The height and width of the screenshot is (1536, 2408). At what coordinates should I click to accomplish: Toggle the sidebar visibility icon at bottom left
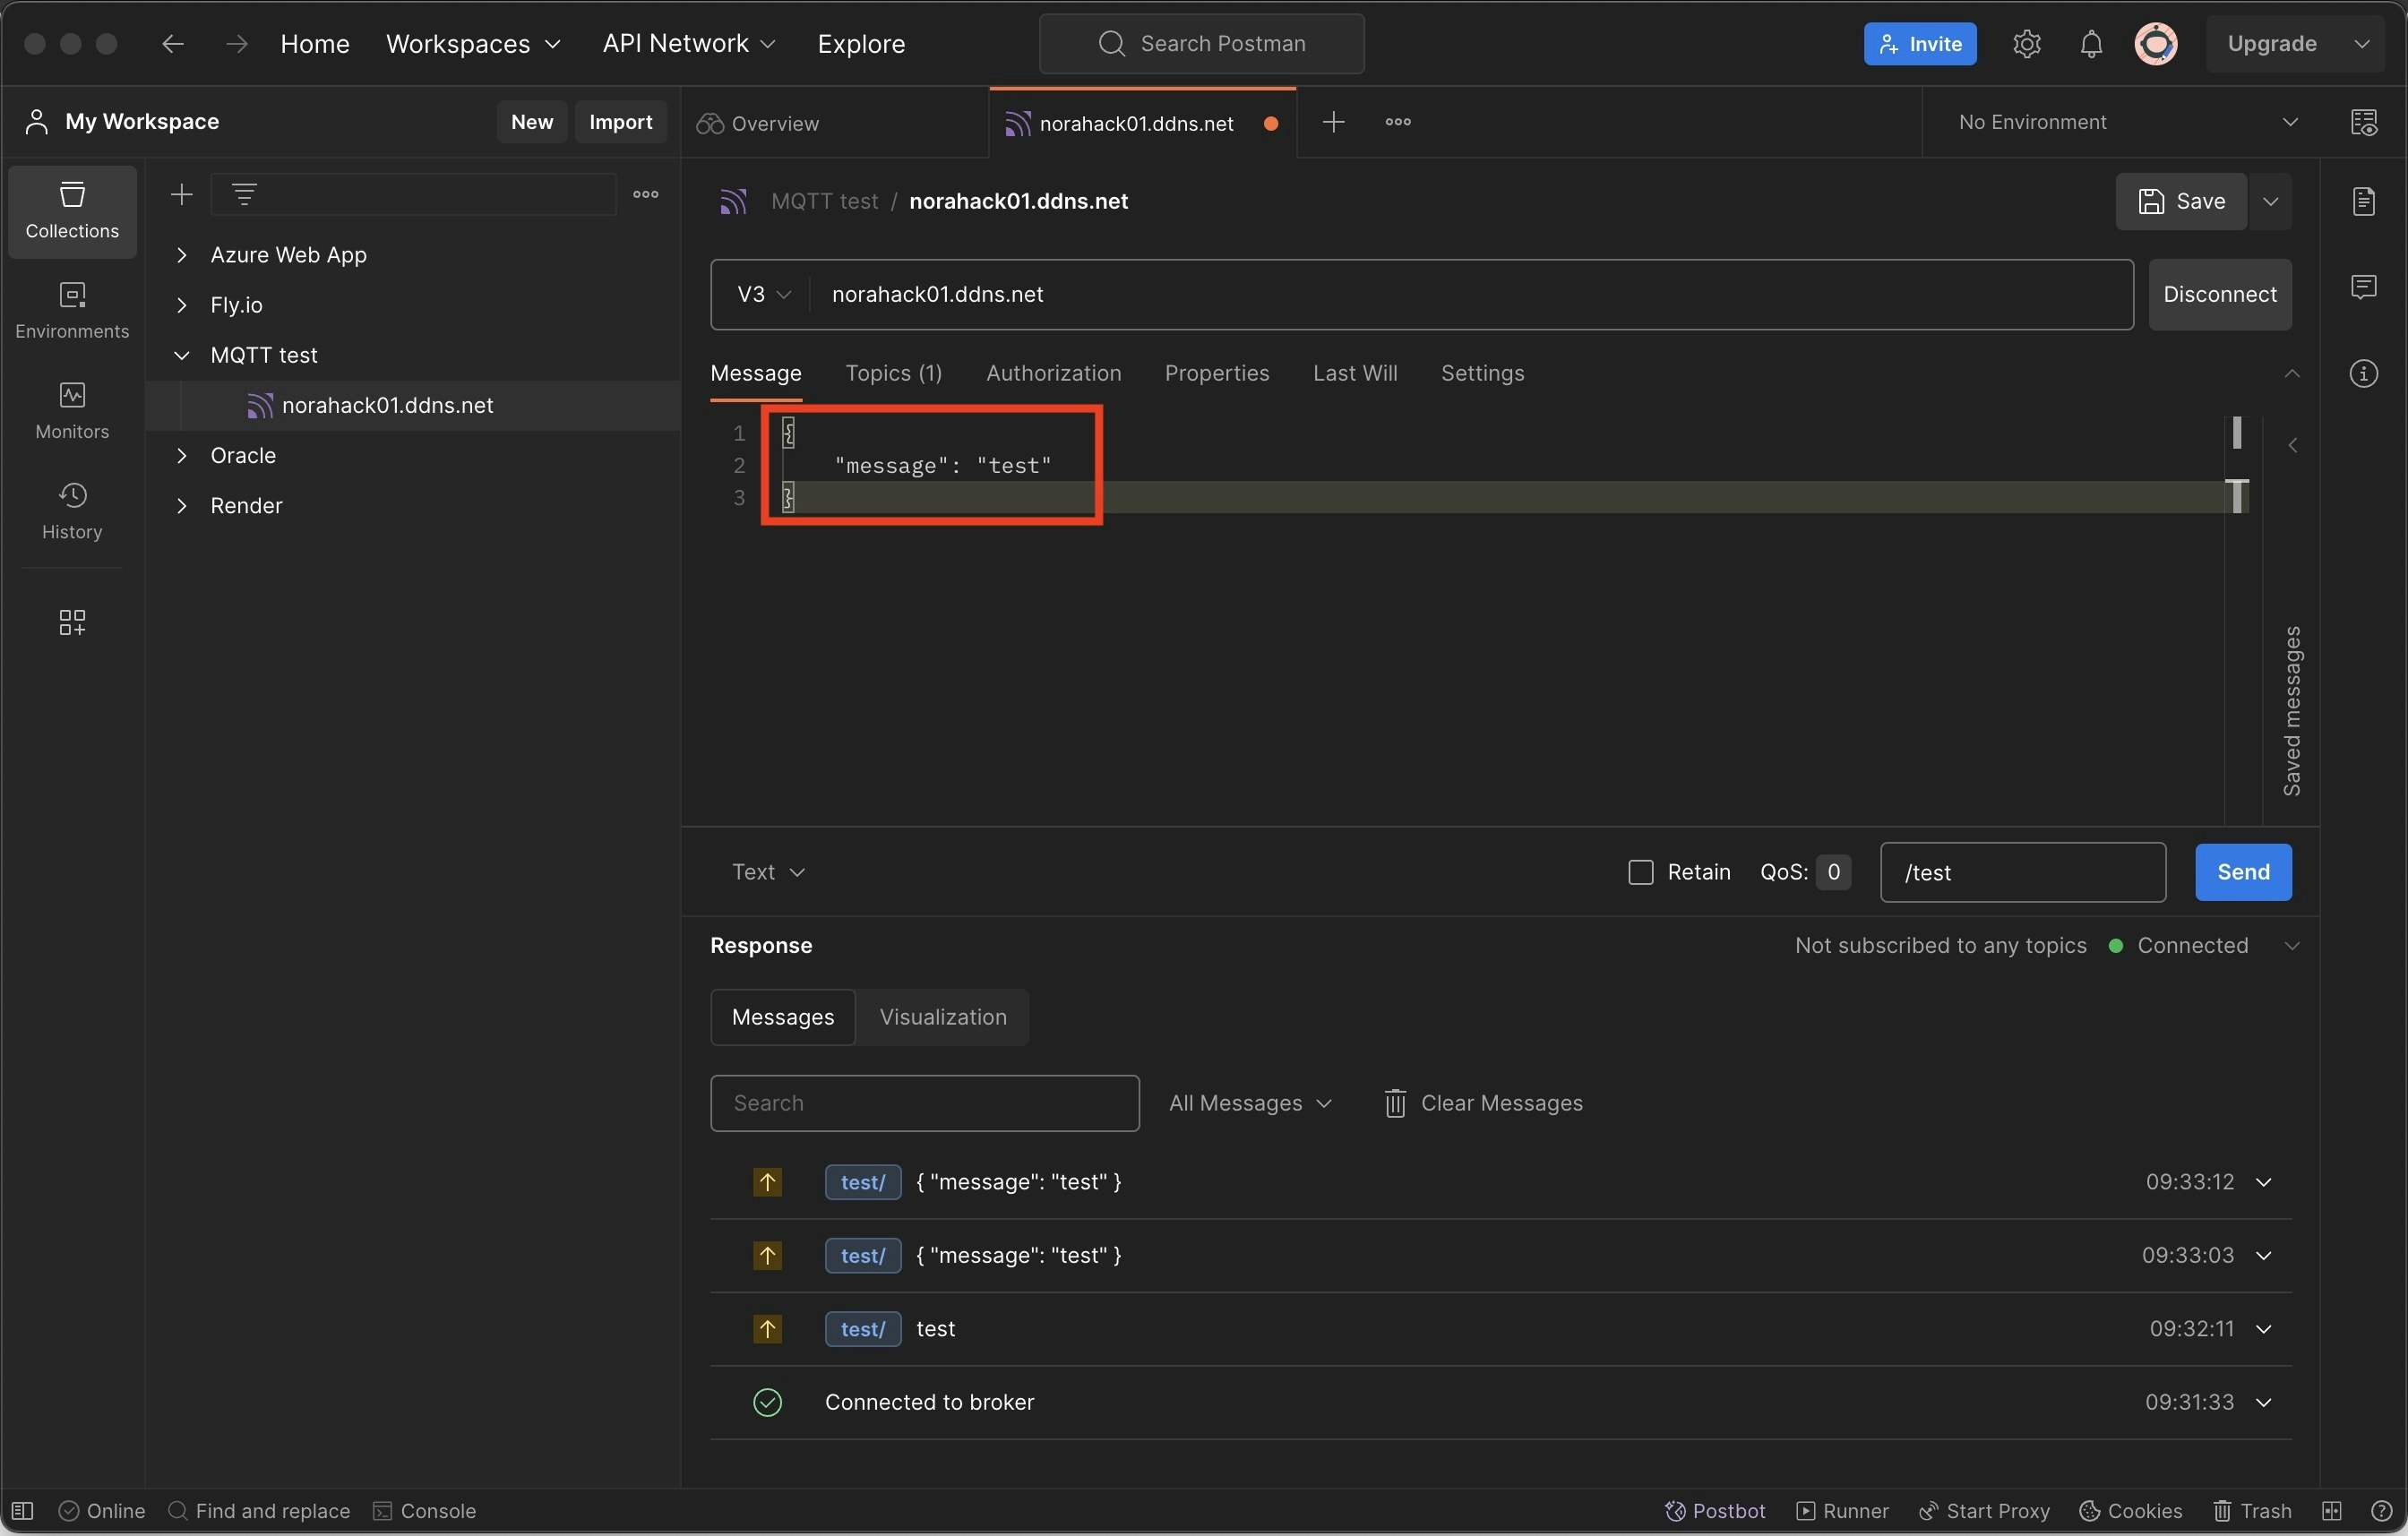pyautogui.click(x=22, y=1511)
